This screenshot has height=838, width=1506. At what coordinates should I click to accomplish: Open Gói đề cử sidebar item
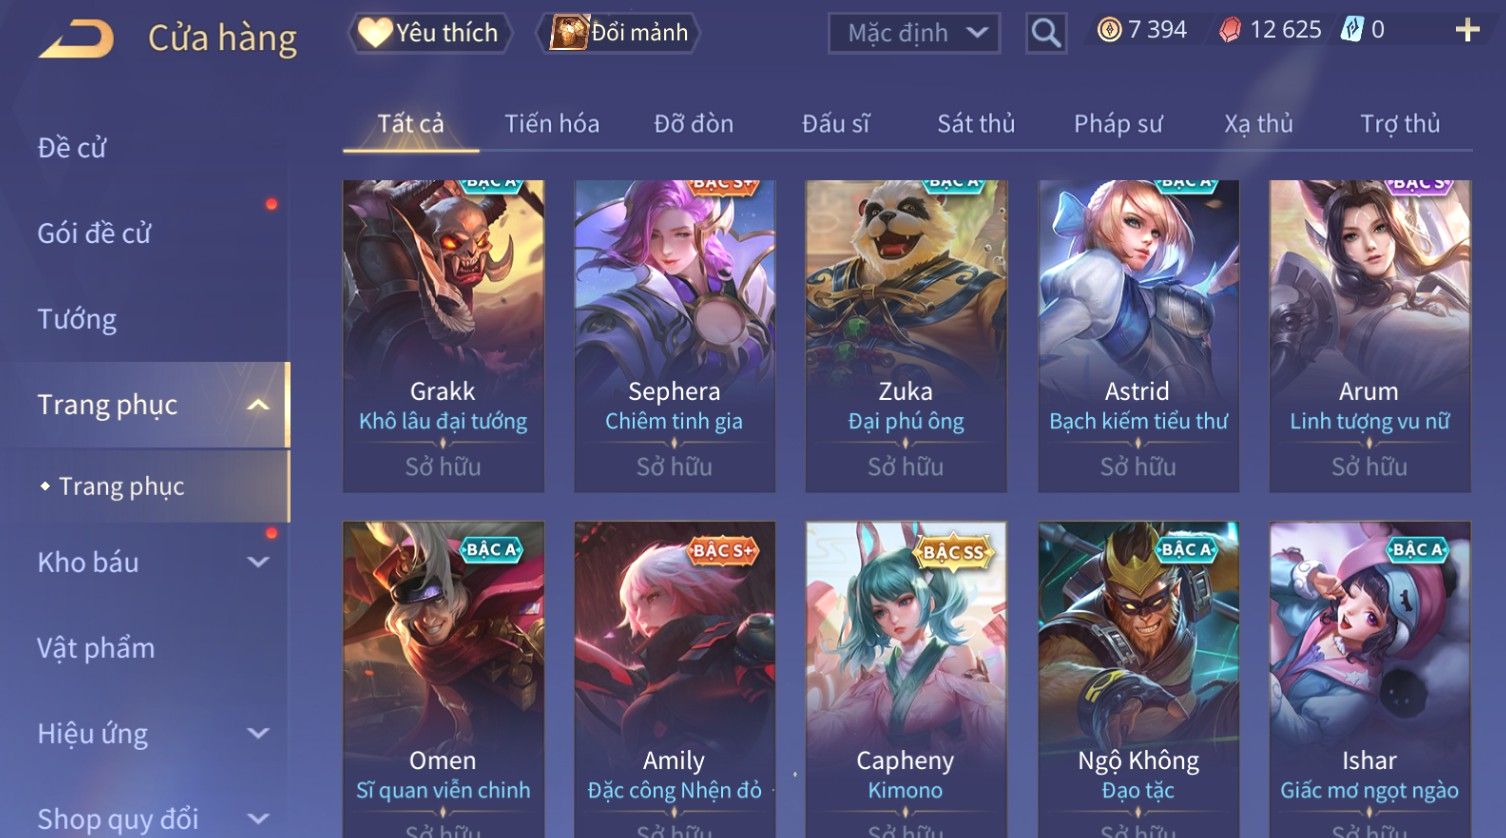(94, 233)
